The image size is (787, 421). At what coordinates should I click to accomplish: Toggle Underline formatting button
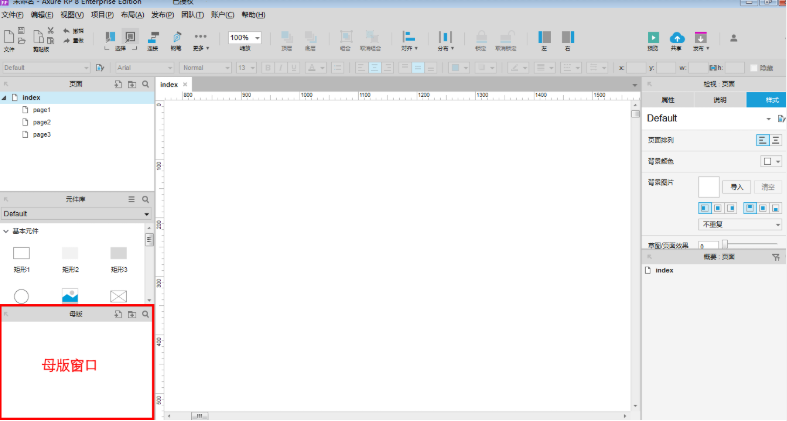(294, 68)
